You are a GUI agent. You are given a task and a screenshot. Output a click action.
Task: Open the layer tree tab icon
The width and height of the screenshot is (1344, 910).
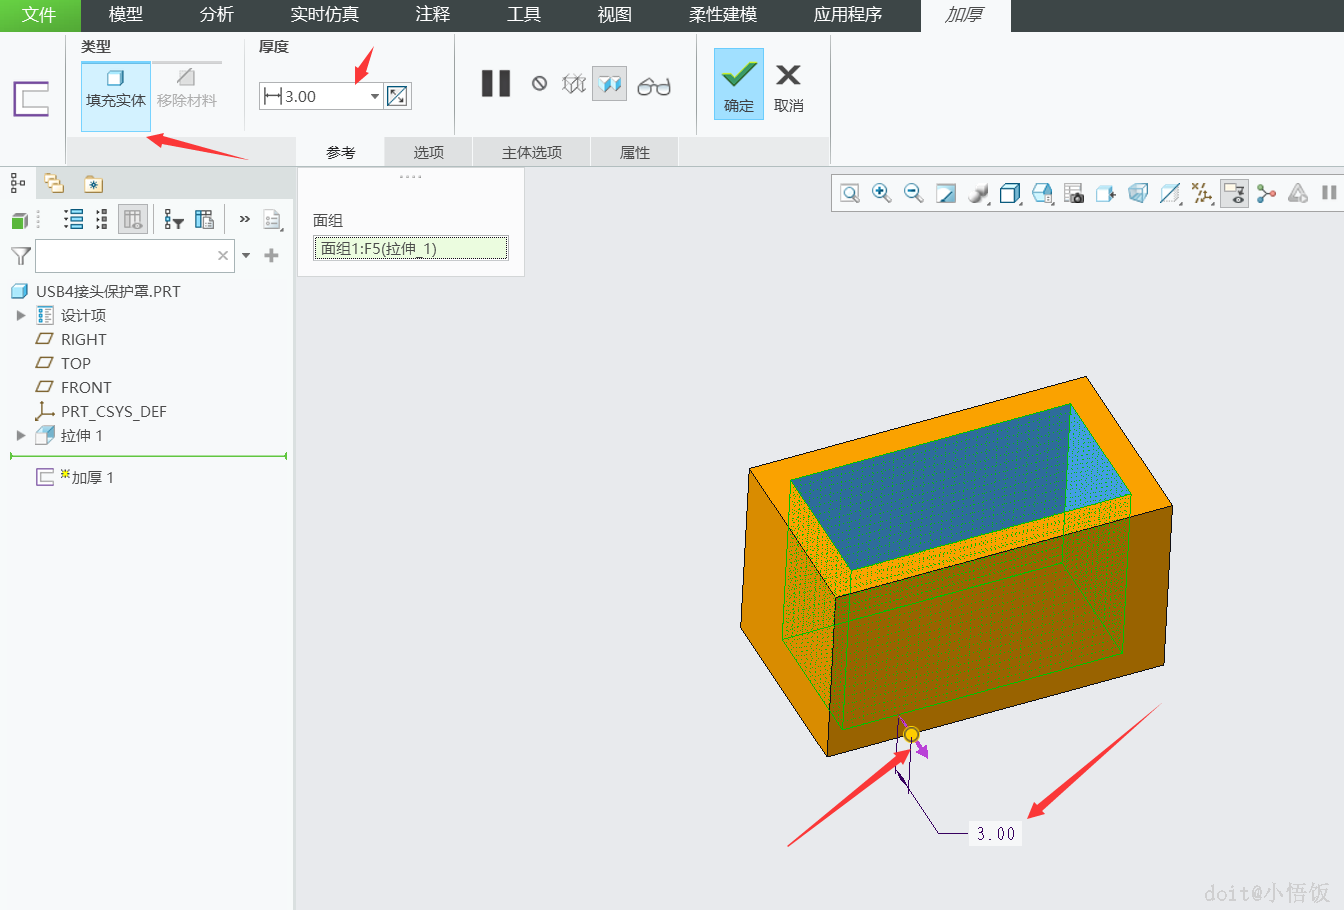point(54,183)
